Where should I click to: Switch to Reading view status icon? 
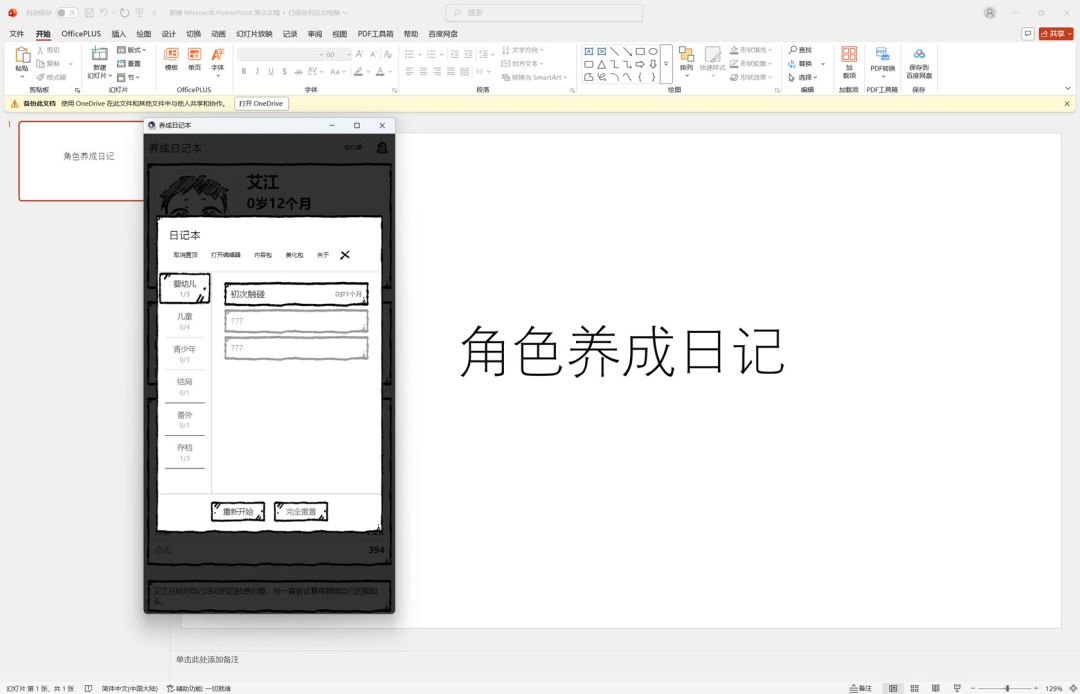click(x=935, y=688)
